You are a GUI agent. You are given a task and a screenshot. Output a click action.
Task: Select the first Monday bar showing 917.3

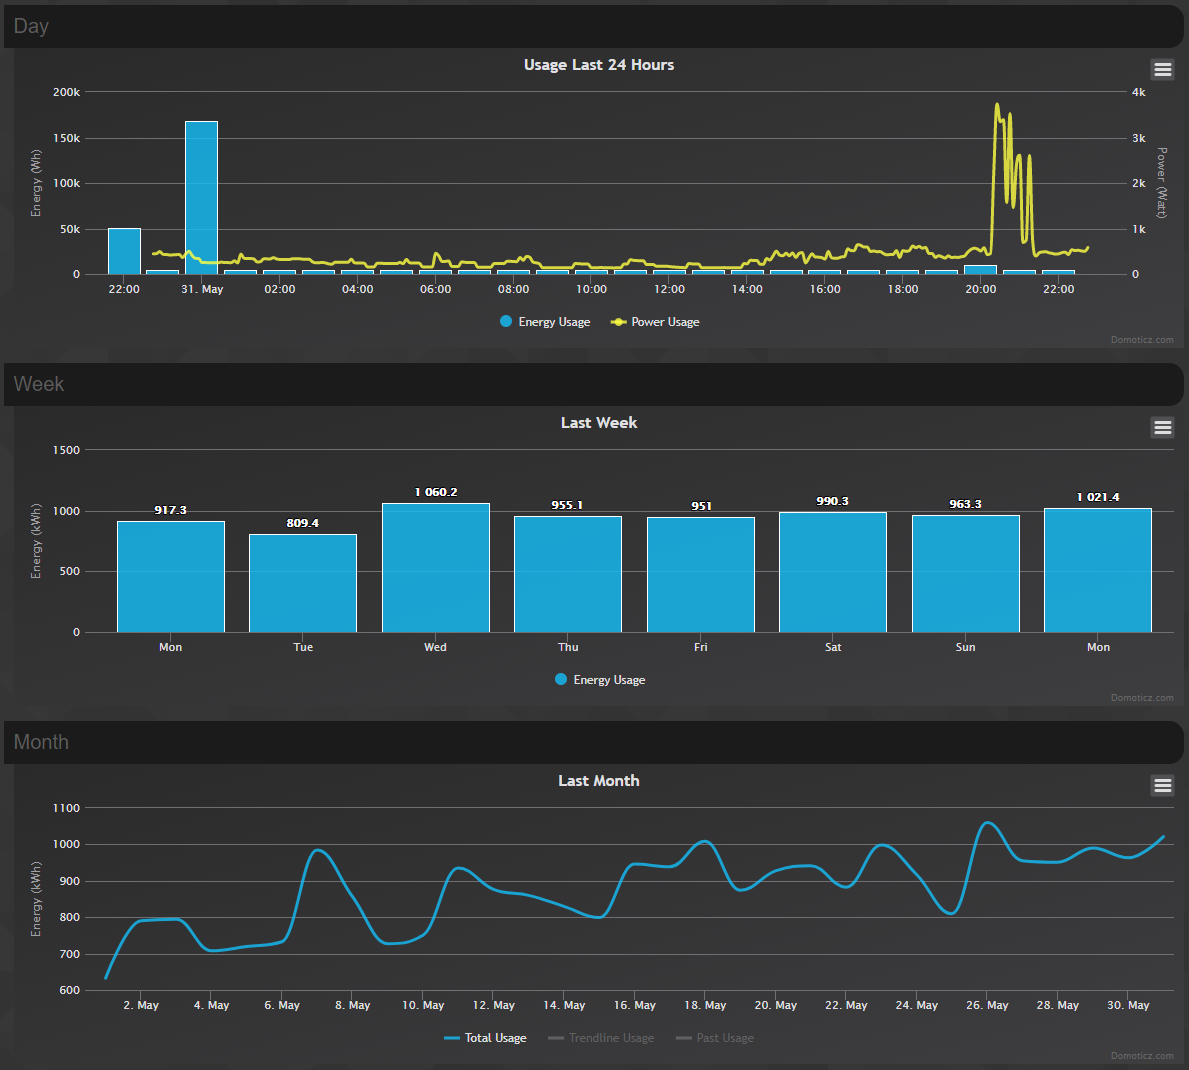171,576
